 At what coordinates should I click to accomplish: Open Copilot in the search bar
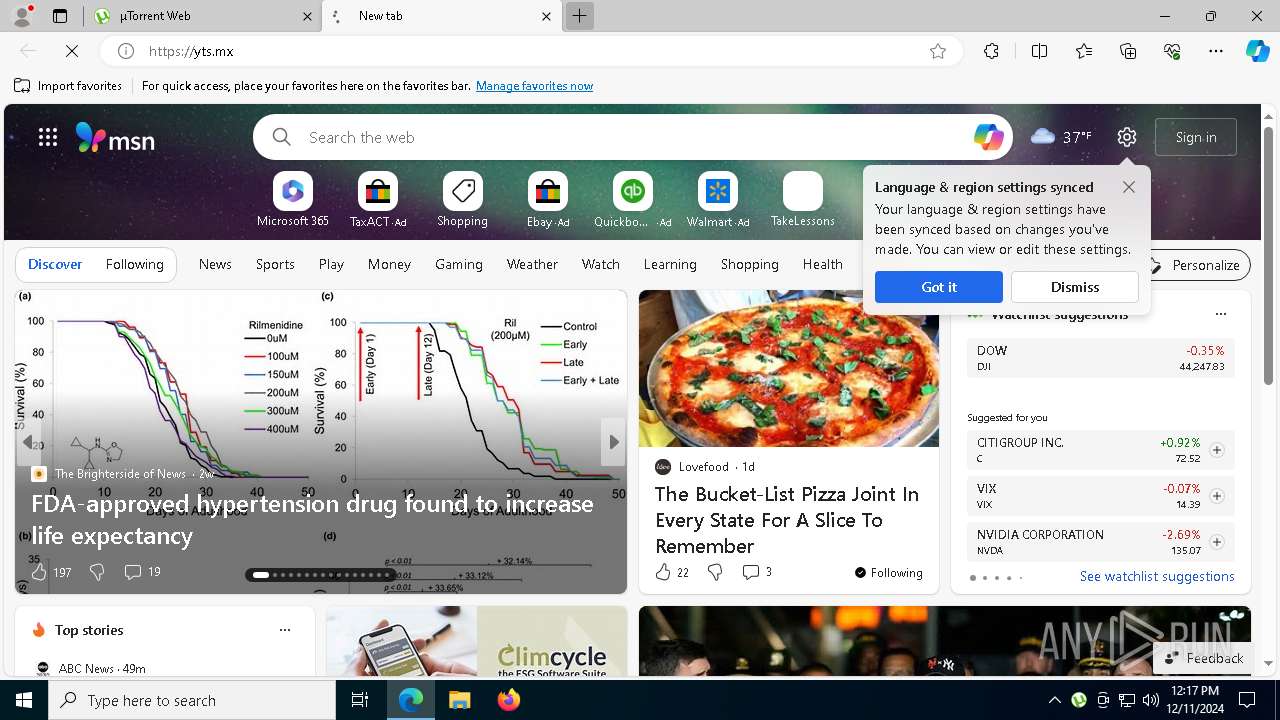pos(988,137)
